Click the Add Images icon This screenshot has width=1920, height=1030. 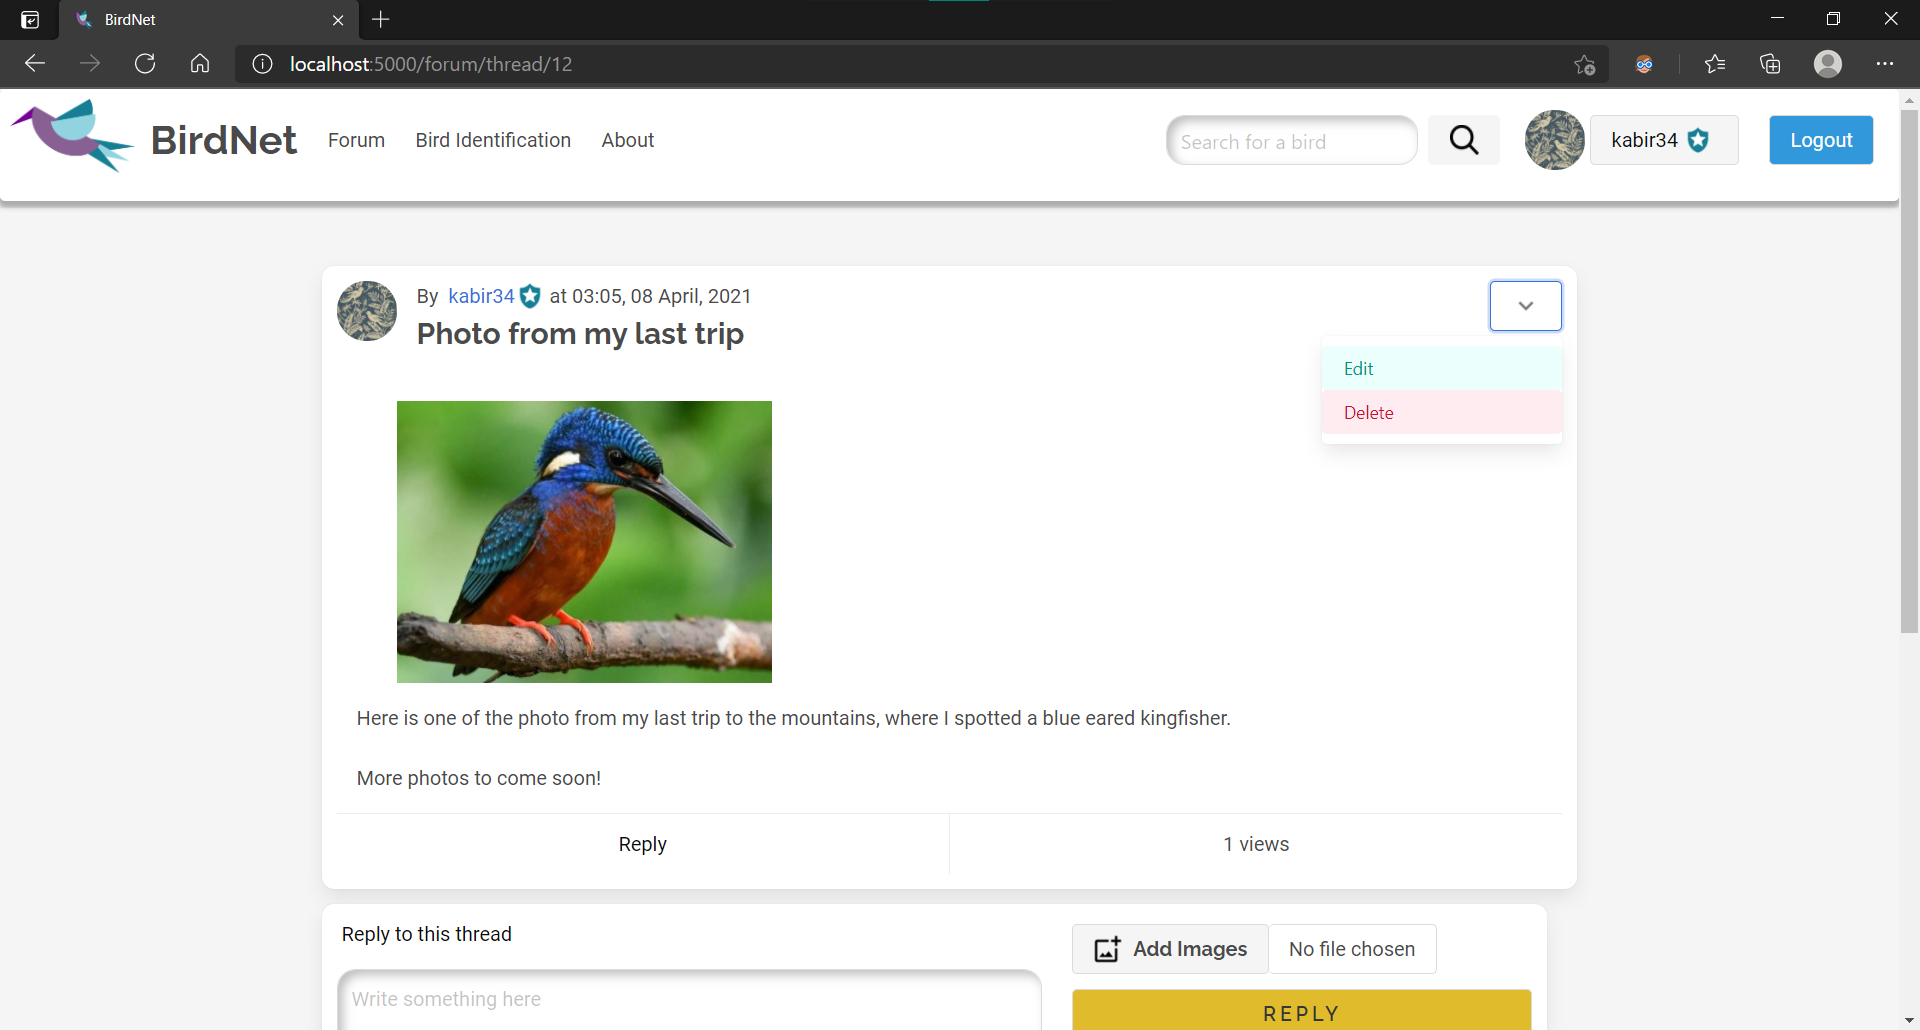pos(1106,948)
